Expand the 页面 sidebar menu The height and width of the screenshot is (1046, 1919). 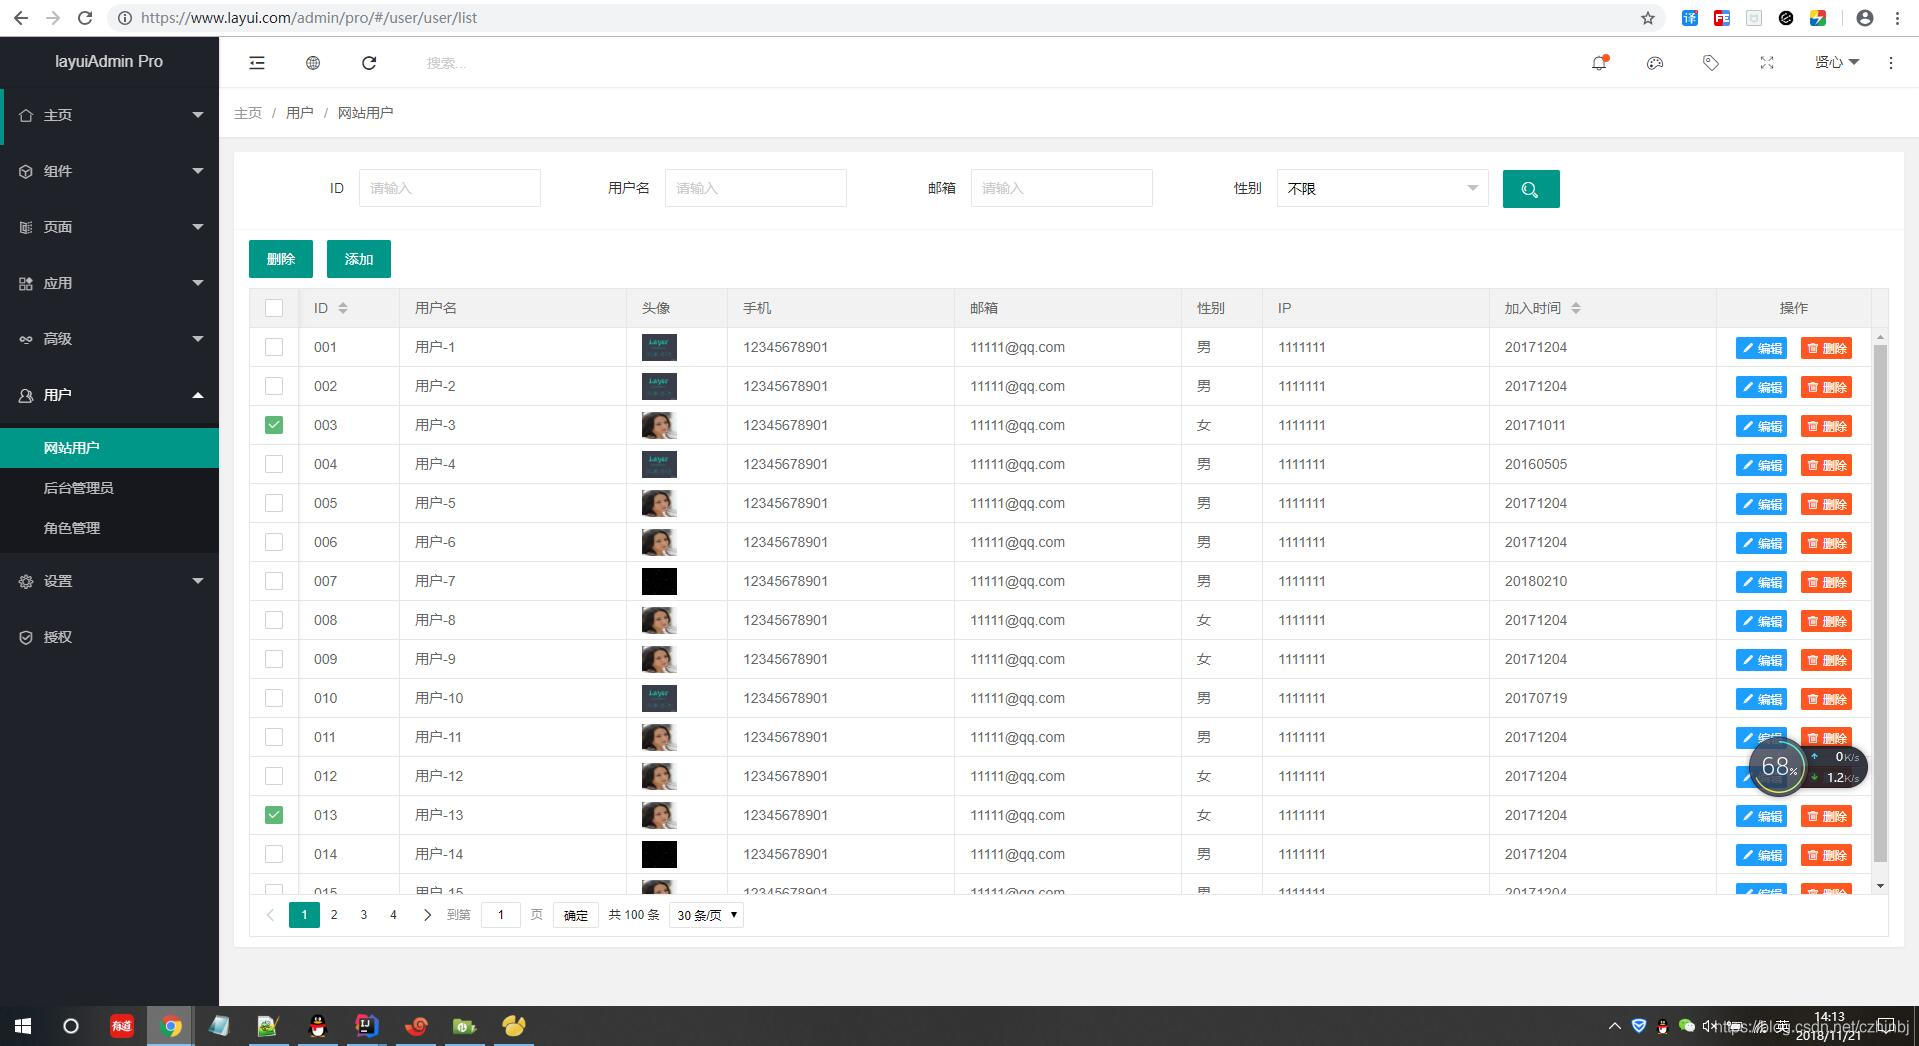pos(110,227)
